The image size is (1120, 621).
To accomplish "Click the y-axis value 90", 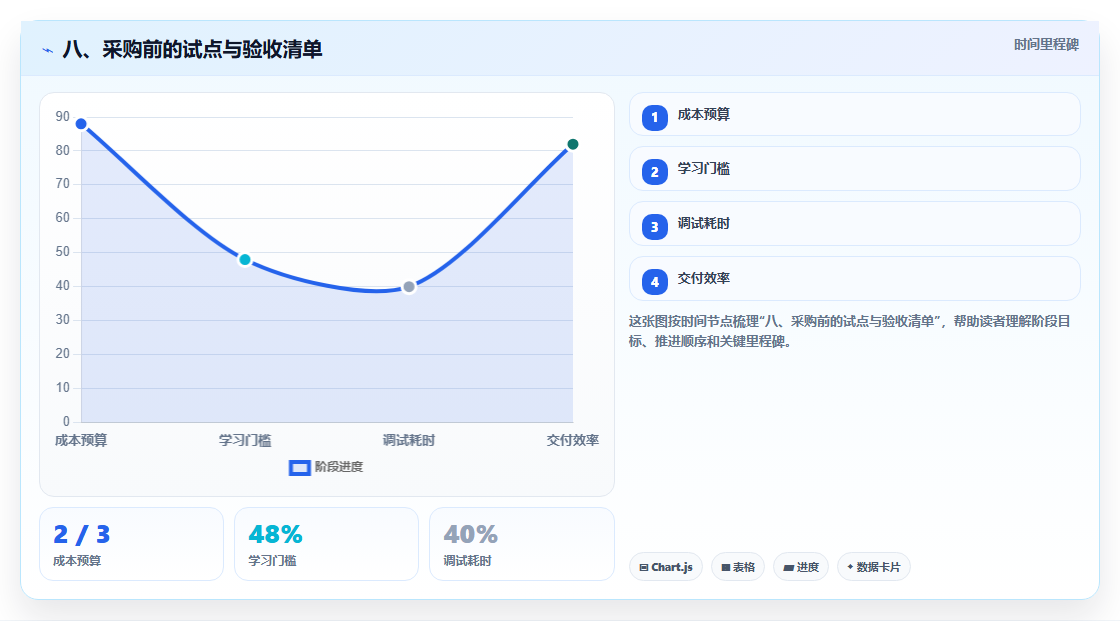I will (x=63, y=116).
